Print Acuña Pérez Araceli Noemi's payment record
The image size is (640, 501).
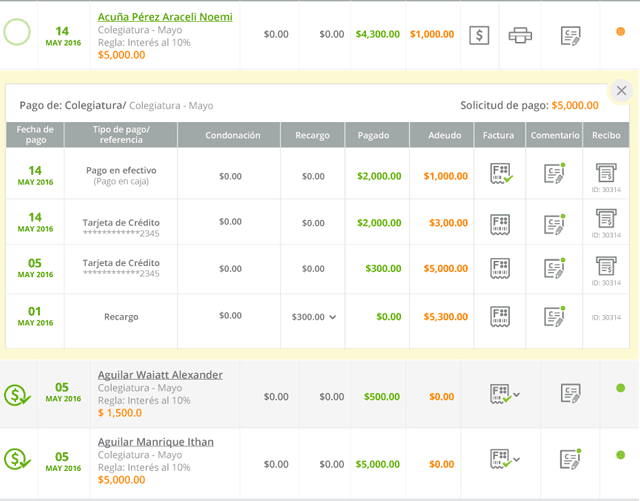pyautogui.click(x=520, y=35)
